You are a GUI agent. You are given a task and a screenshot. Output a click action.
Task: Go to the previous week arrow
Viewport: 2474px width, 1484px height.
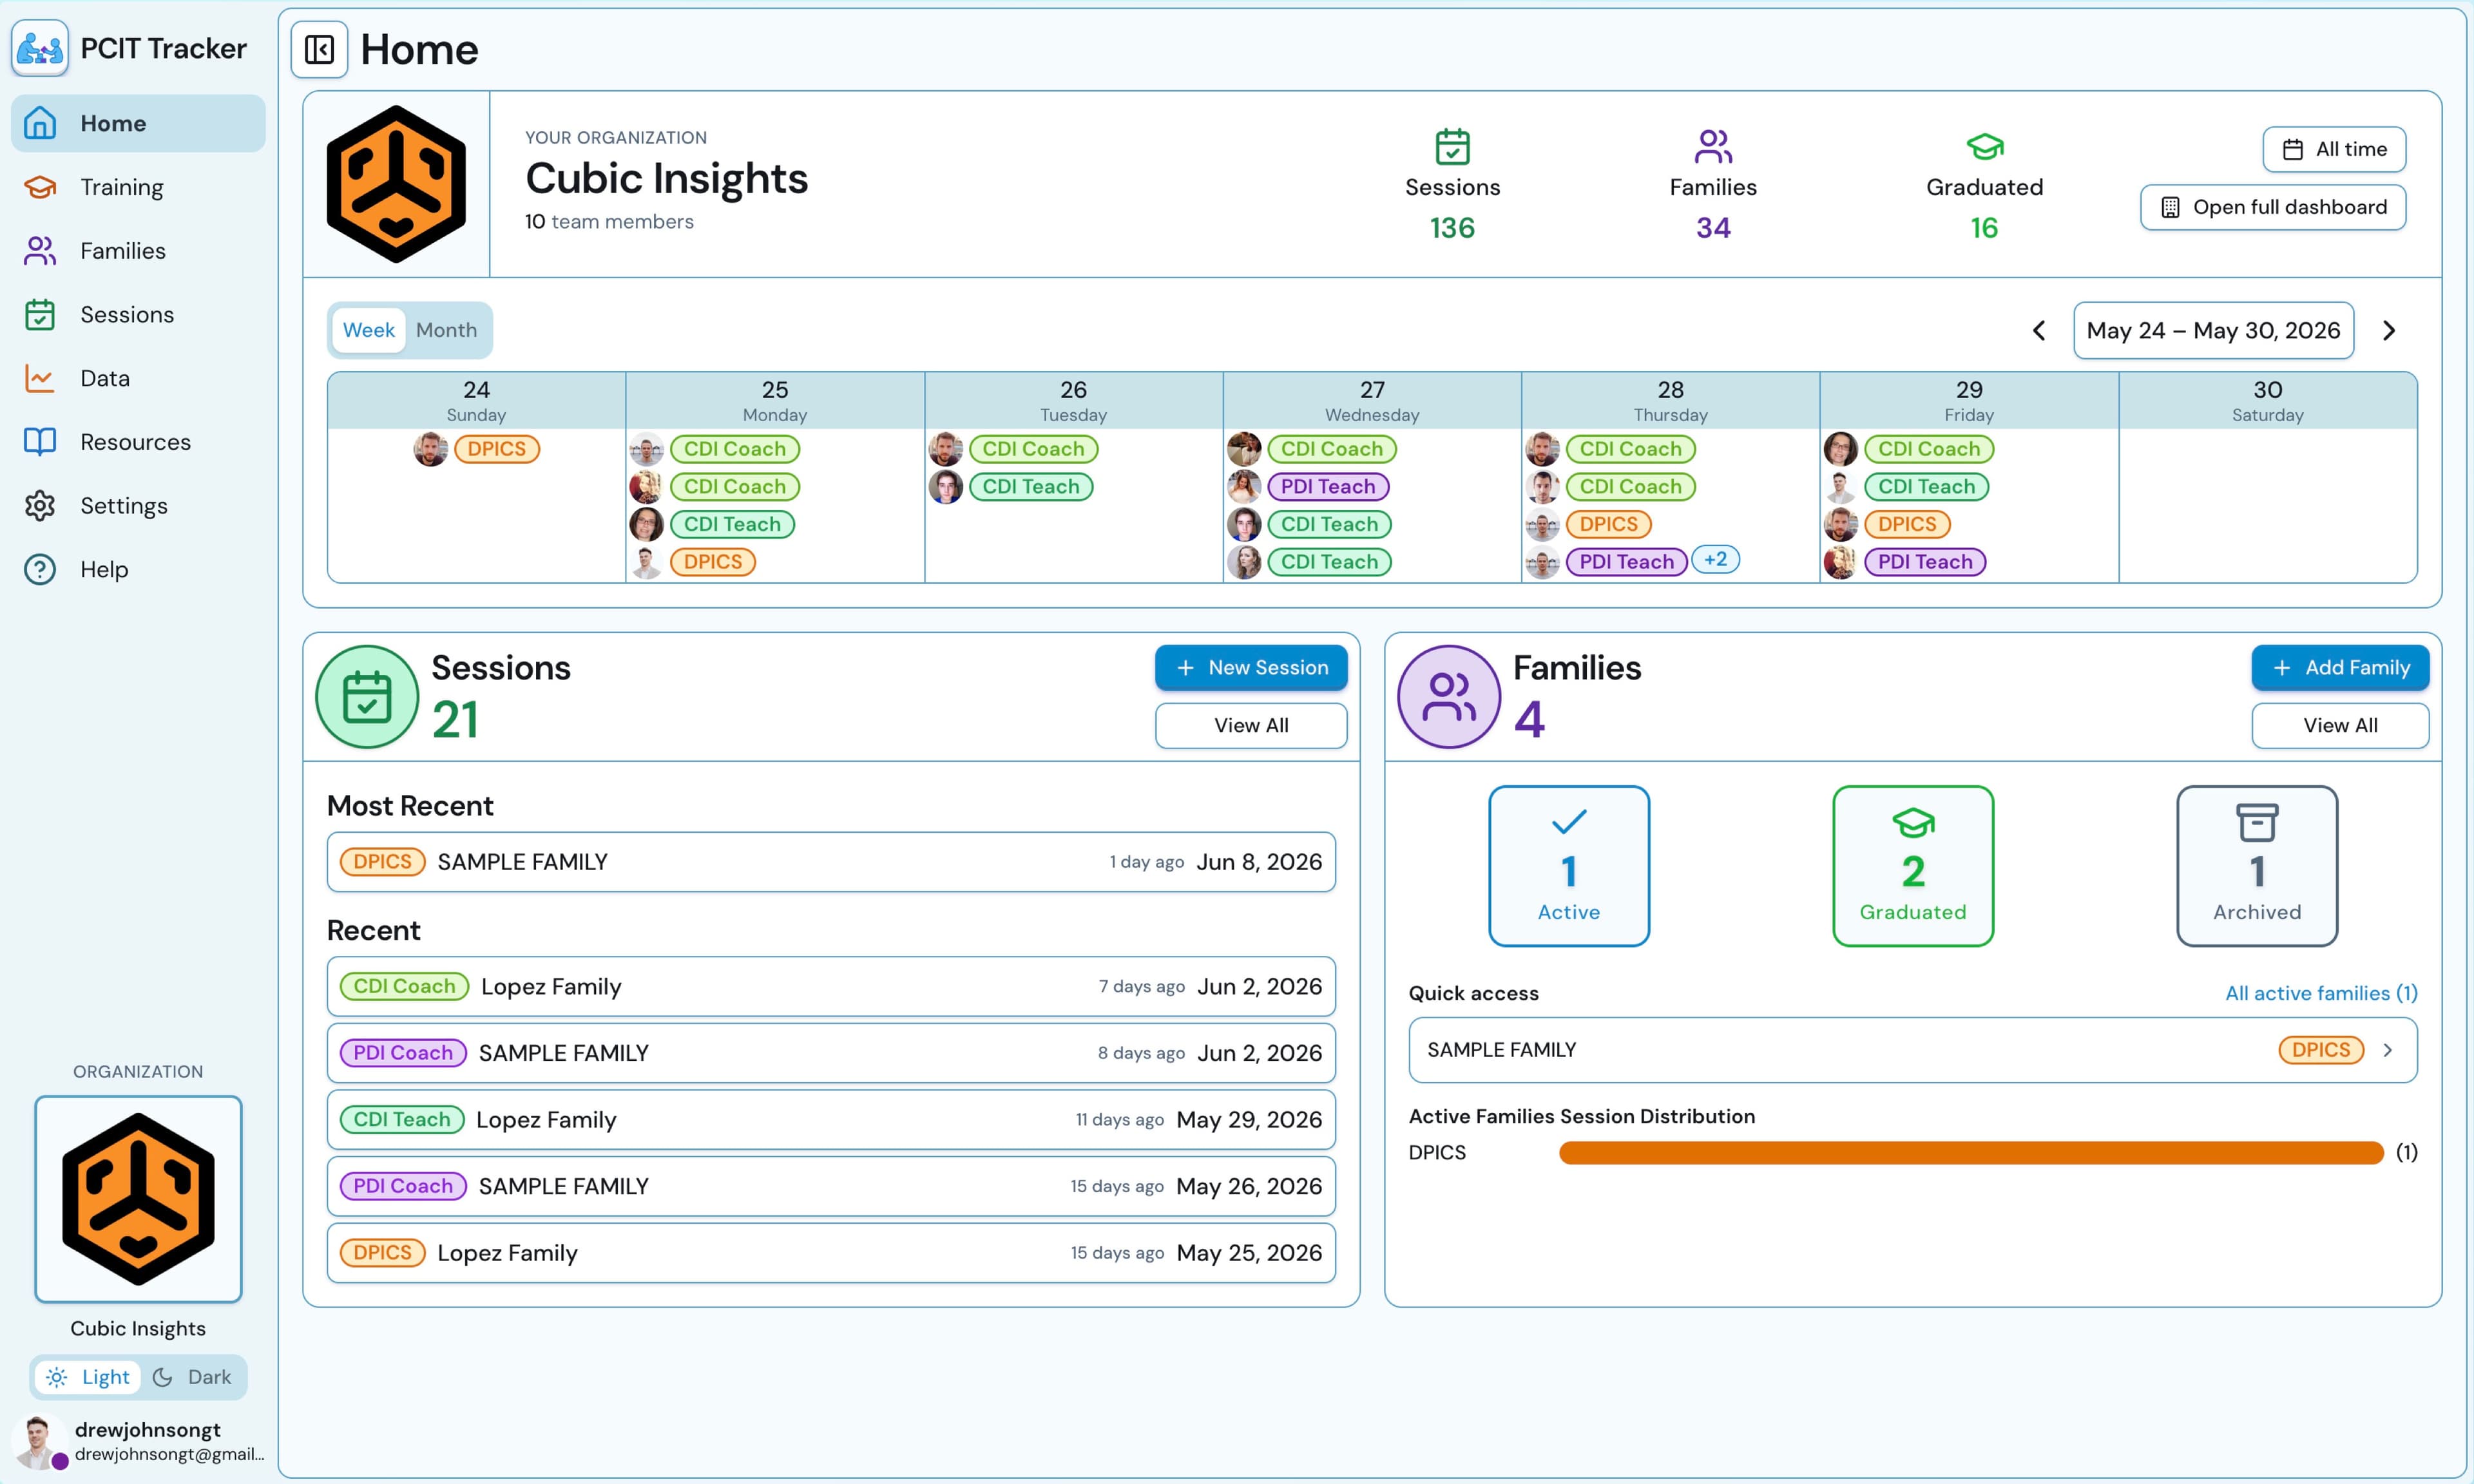point(2039,330)
